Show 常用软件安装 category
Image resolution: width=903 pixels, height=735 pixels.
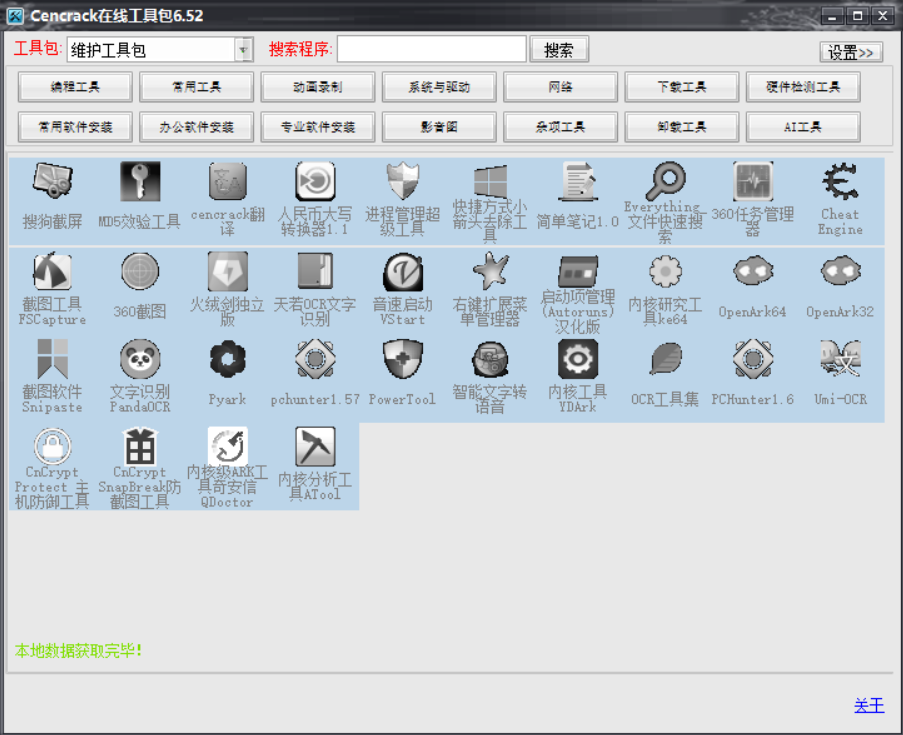click(75, 127)
